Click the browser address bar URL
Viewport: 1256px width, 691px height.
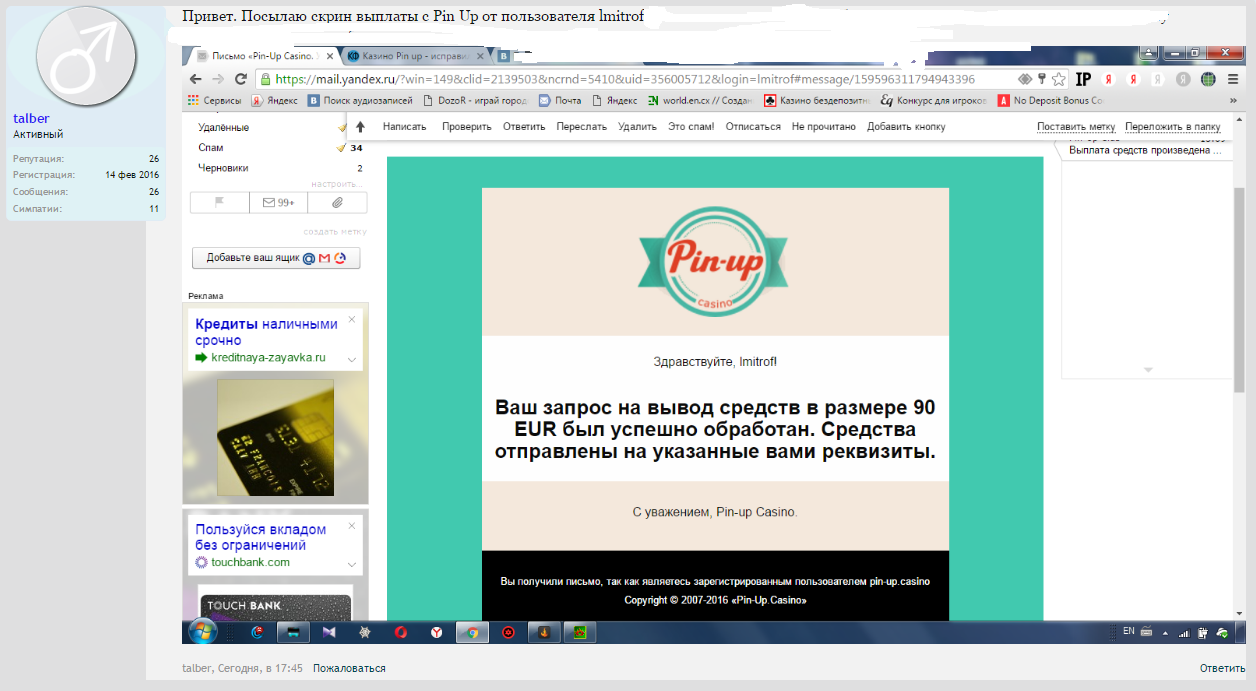625,79
